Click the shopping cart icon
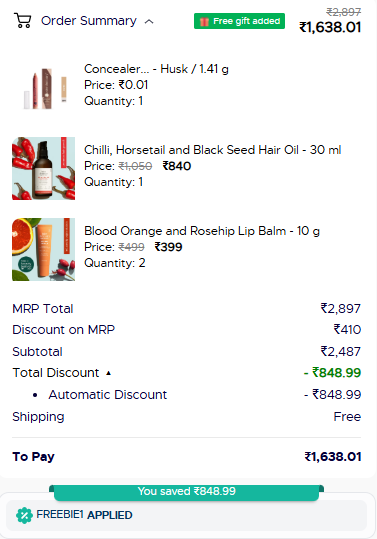Viewport: 377px width, 539px height. [23, 20]
